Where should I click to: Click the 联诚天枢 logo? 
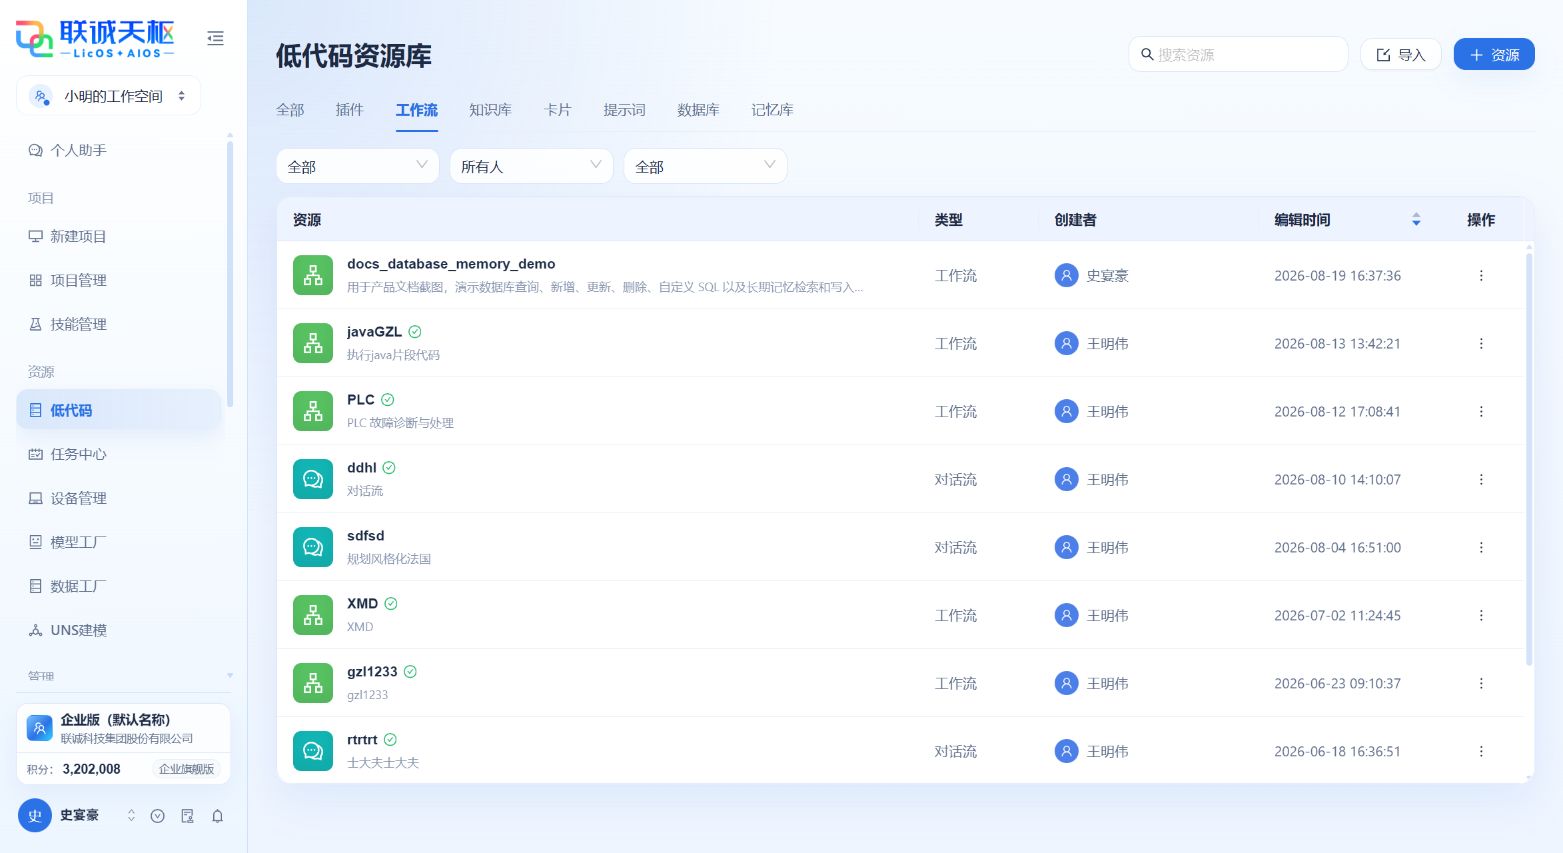tap(95, 39)
